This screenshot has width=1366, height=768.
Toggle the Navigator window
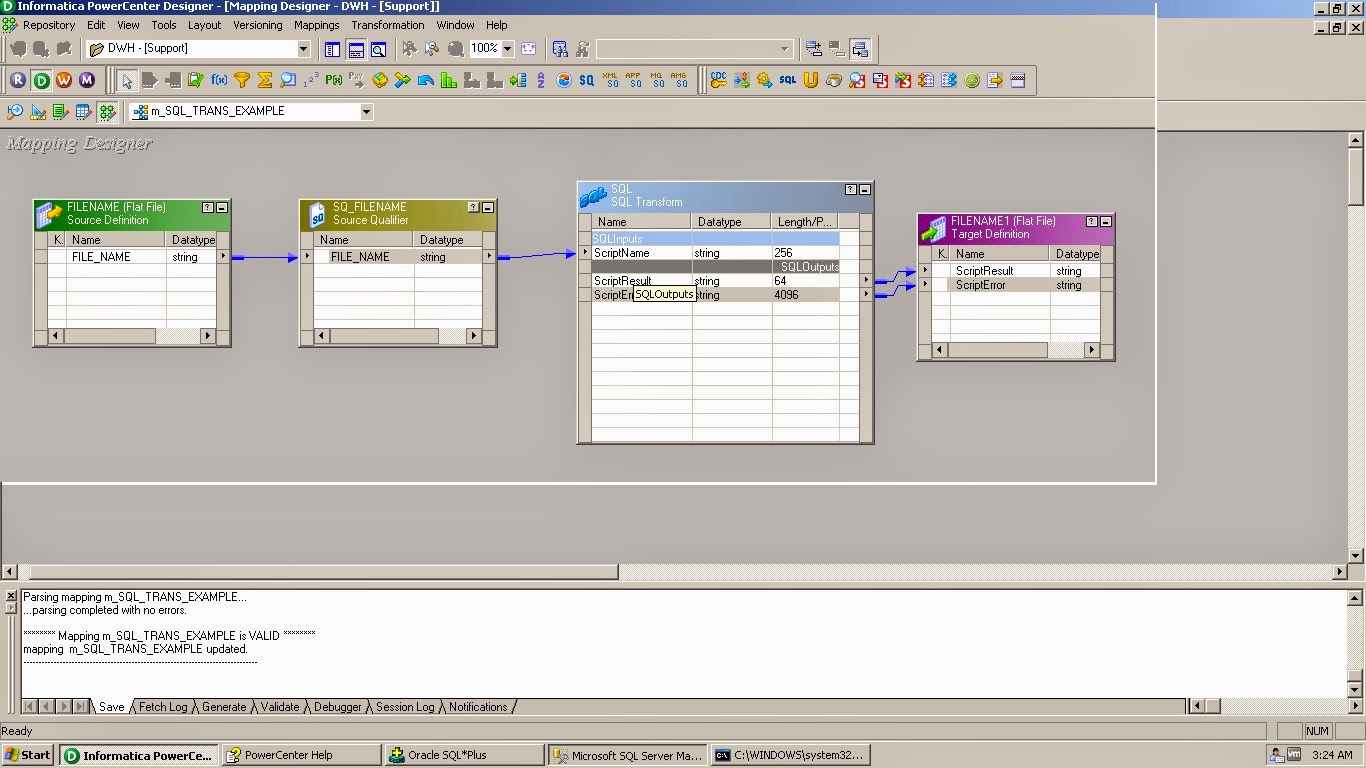(x=330, y=48)
